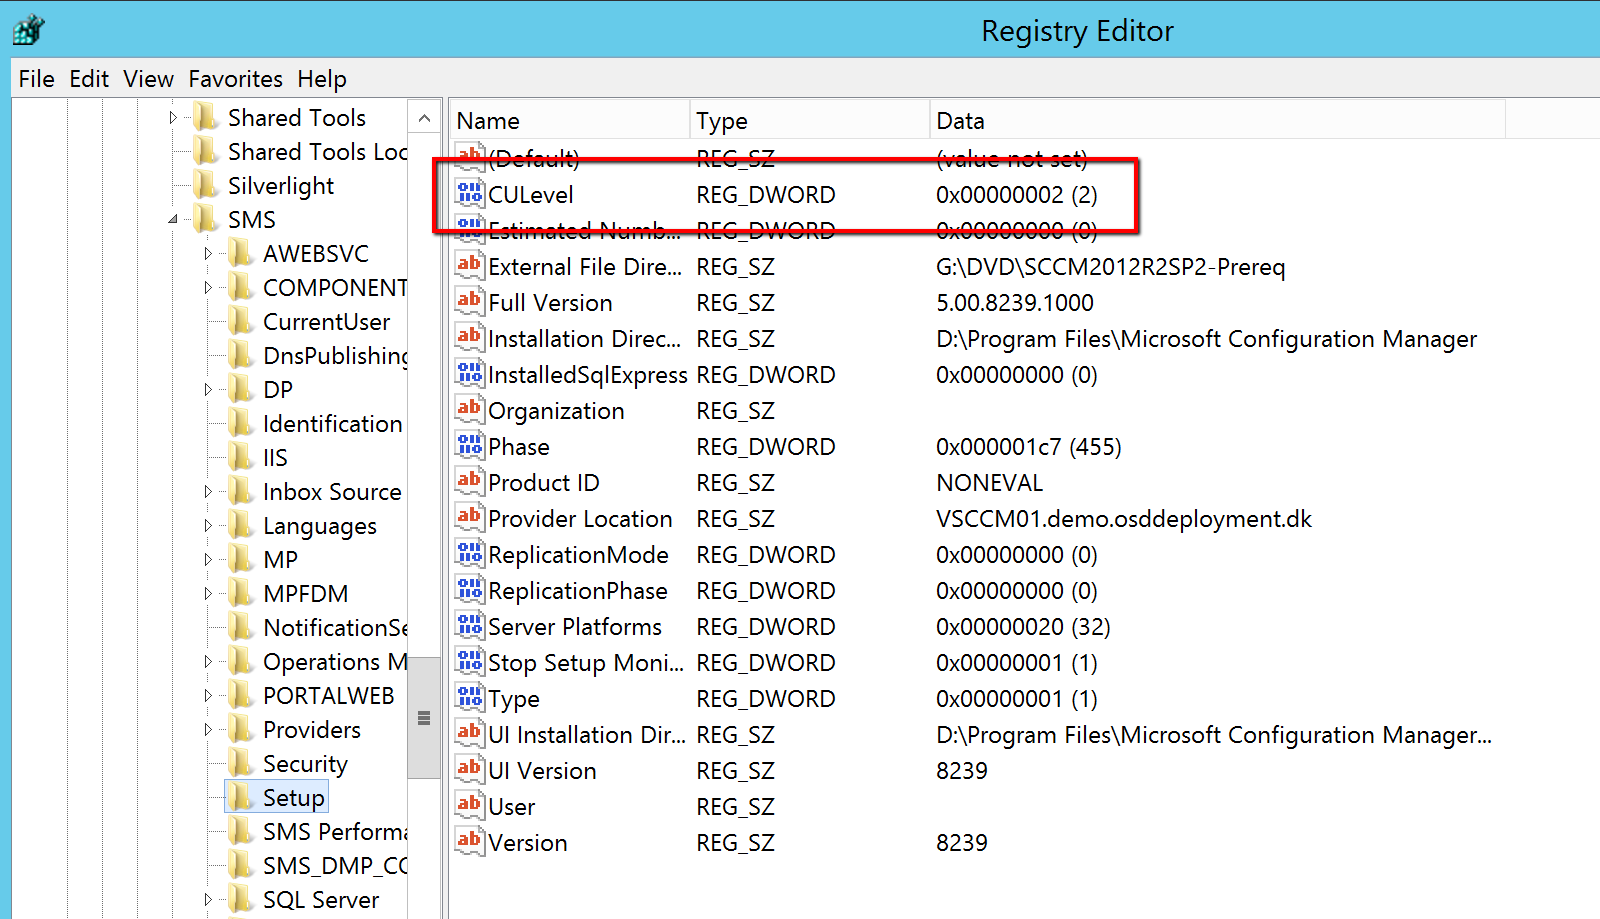Click the Silverlight folder icon

(x=206, y=185)
